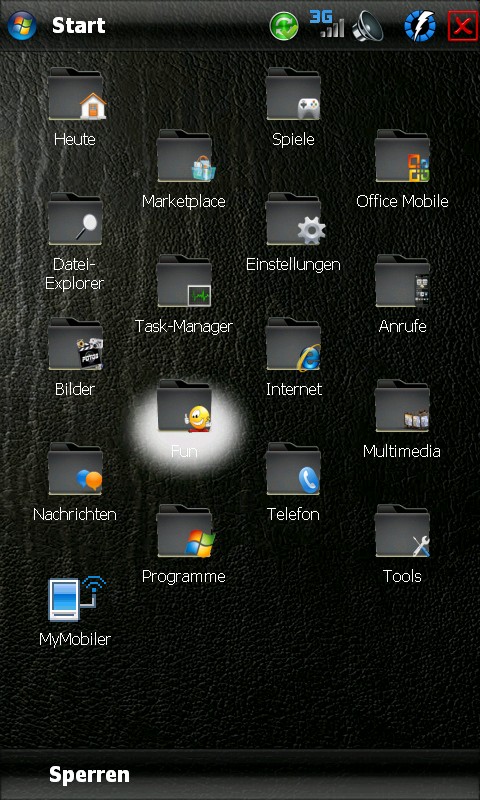This screenshot has height=800, width=480.
Task: Click the Windows Start flag
Action: click(x=22, y=25)
